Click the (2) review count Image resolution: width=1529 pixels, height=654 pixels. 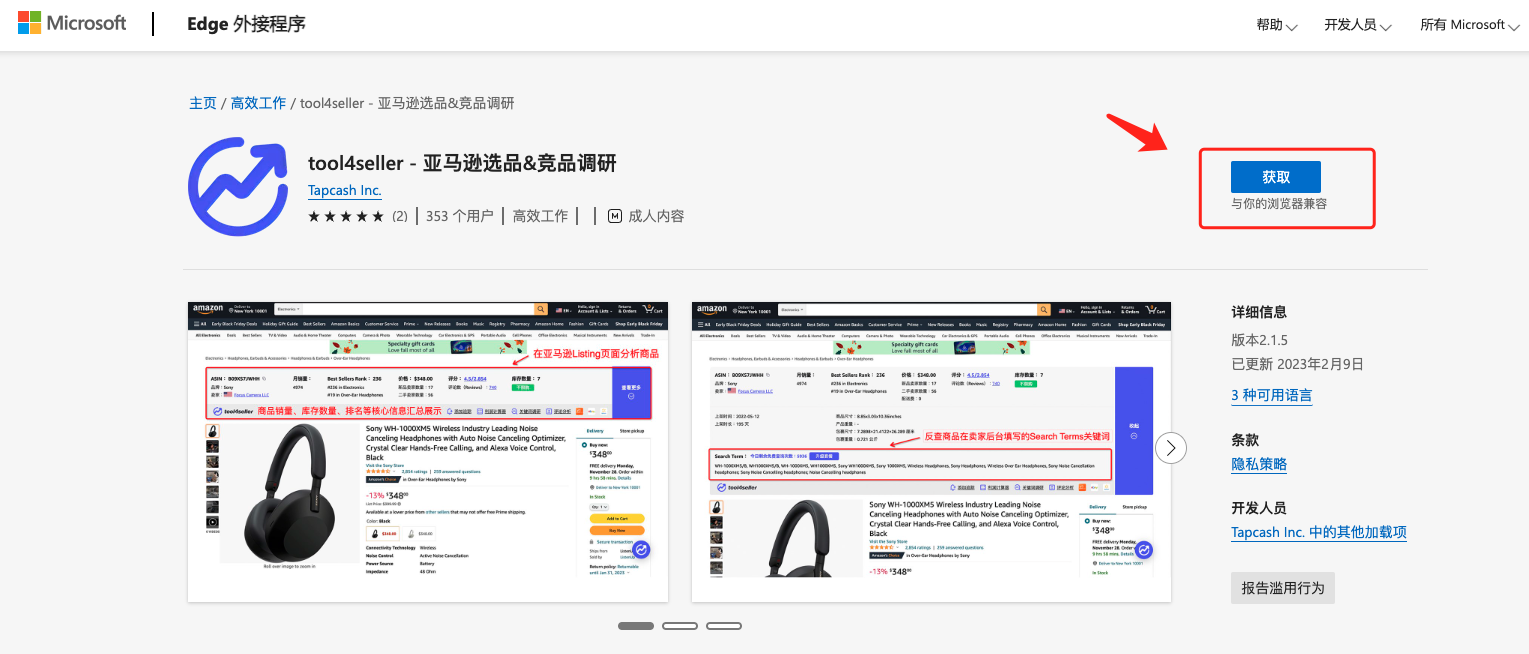pyautogui.click(x=399, y=216)
